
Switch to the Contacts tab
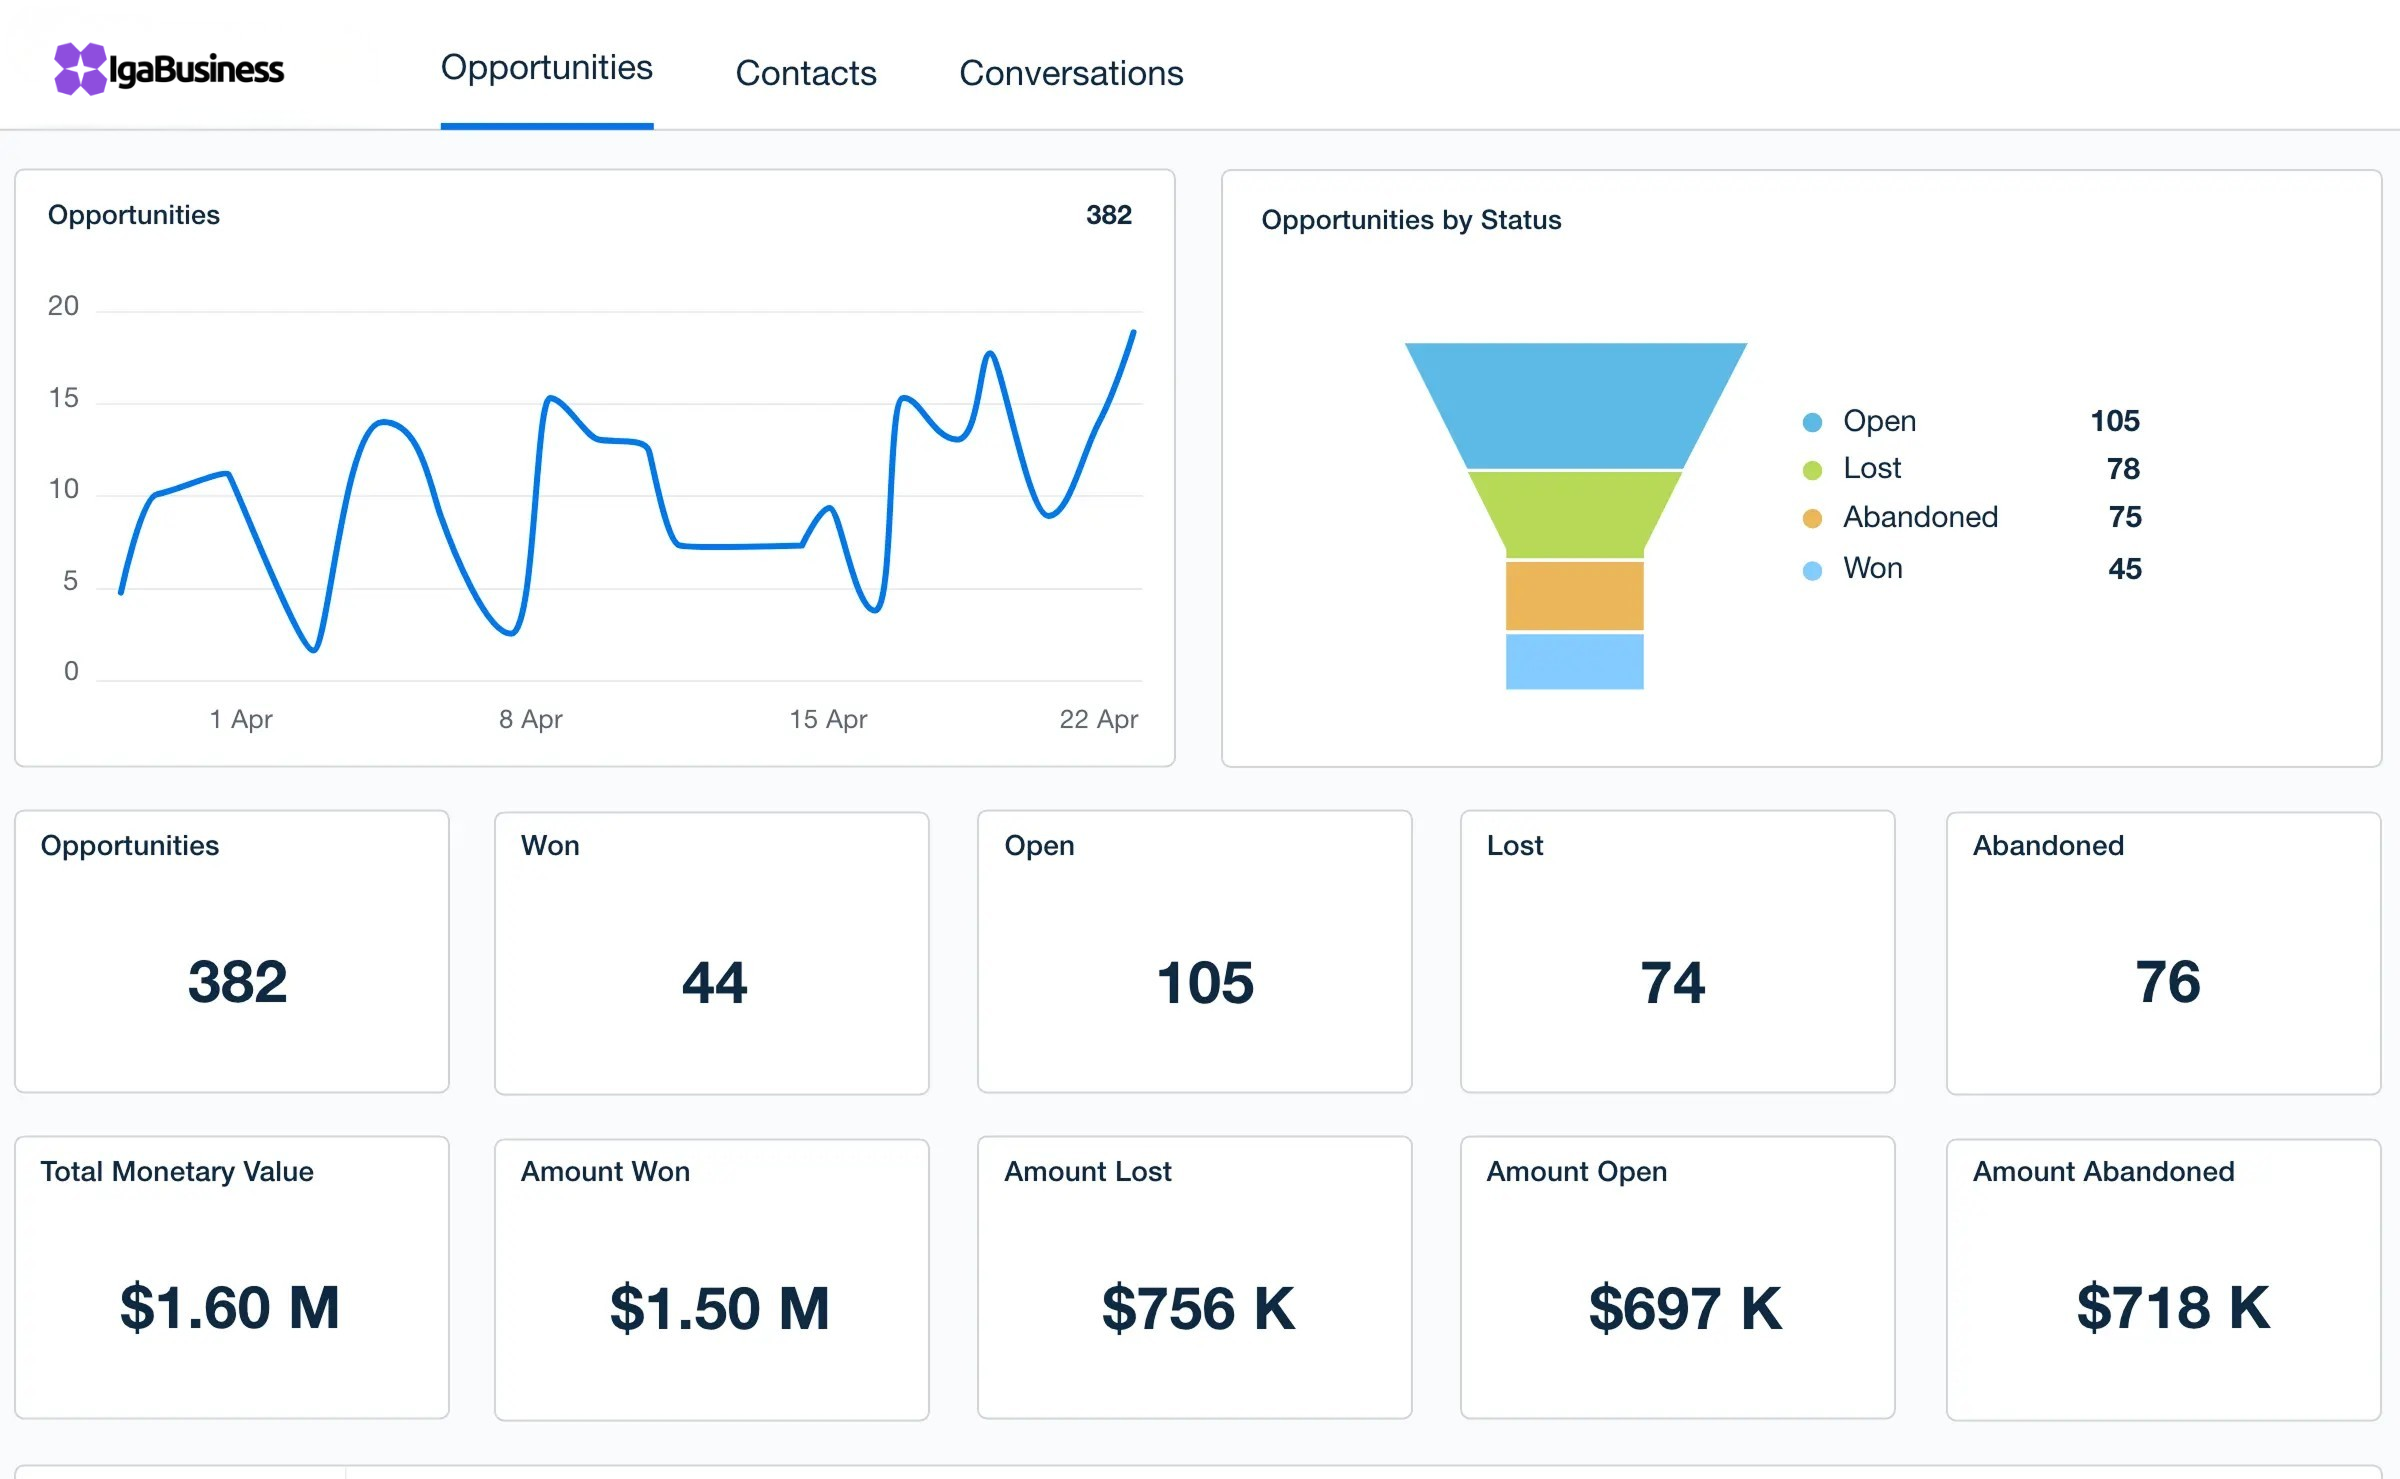coord(805,73)
